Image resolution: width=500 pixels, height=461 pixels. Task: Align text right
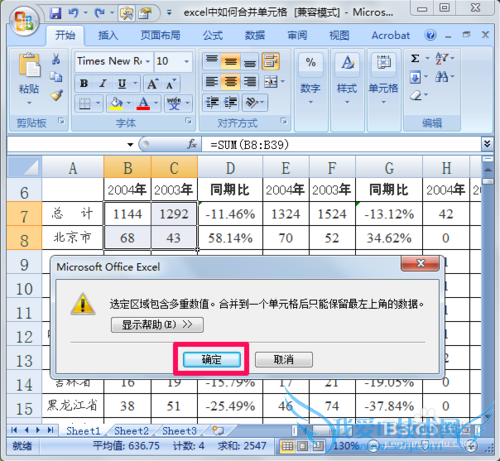click(x=250, y=82)
